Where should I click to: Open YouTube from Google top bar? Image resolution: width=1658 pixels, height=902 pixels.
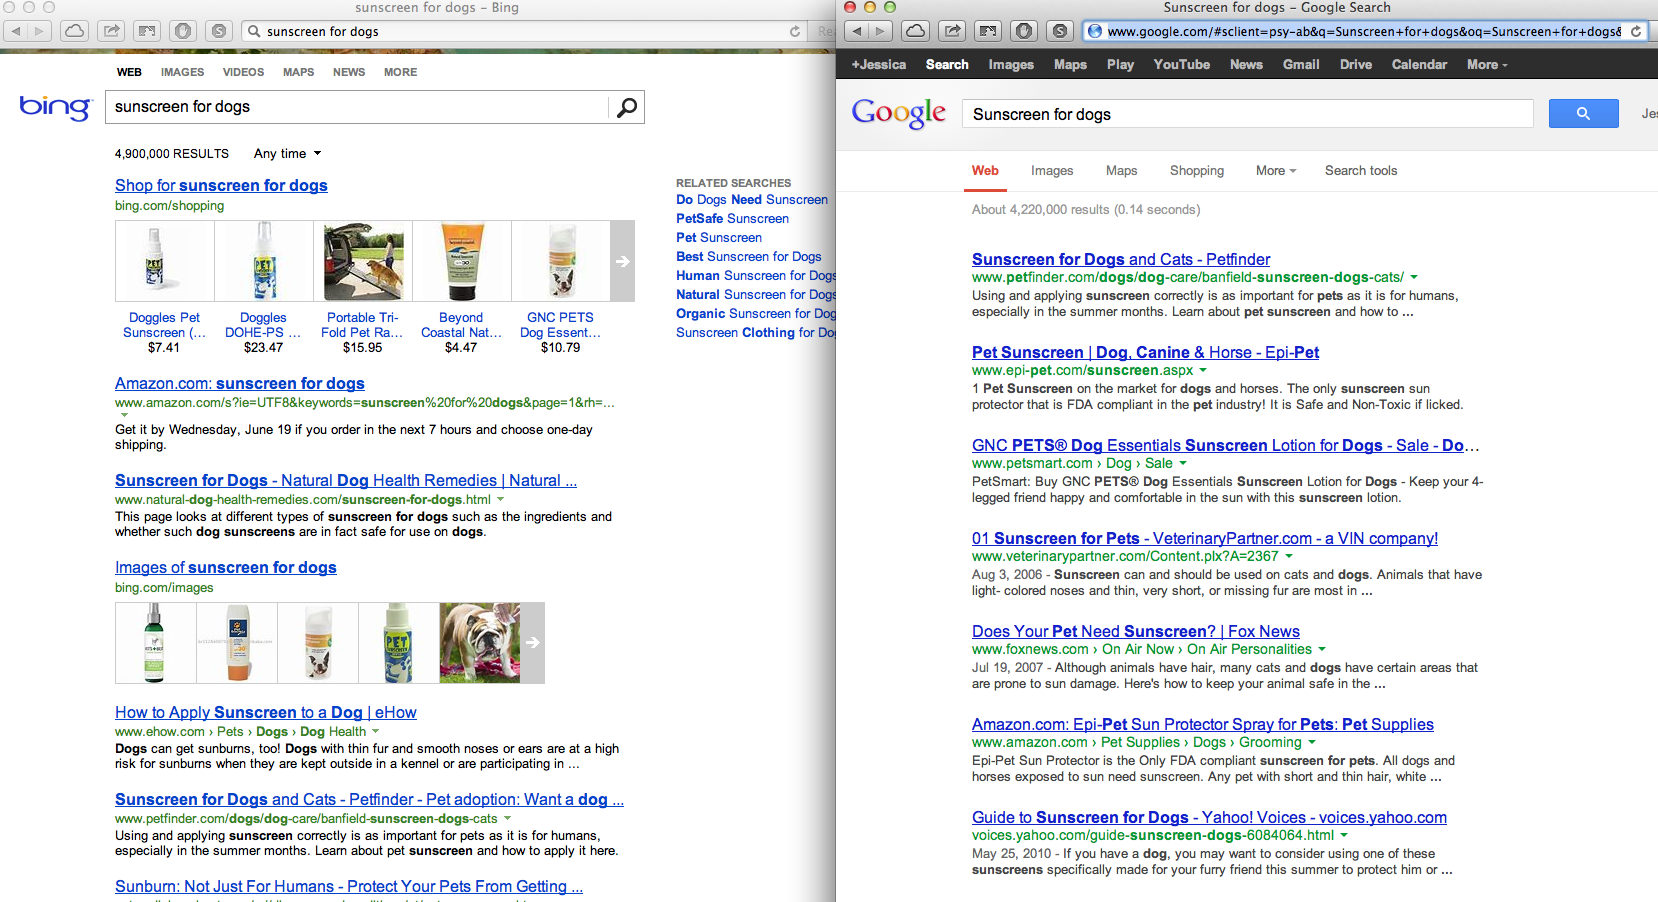tap(1182, 64)
